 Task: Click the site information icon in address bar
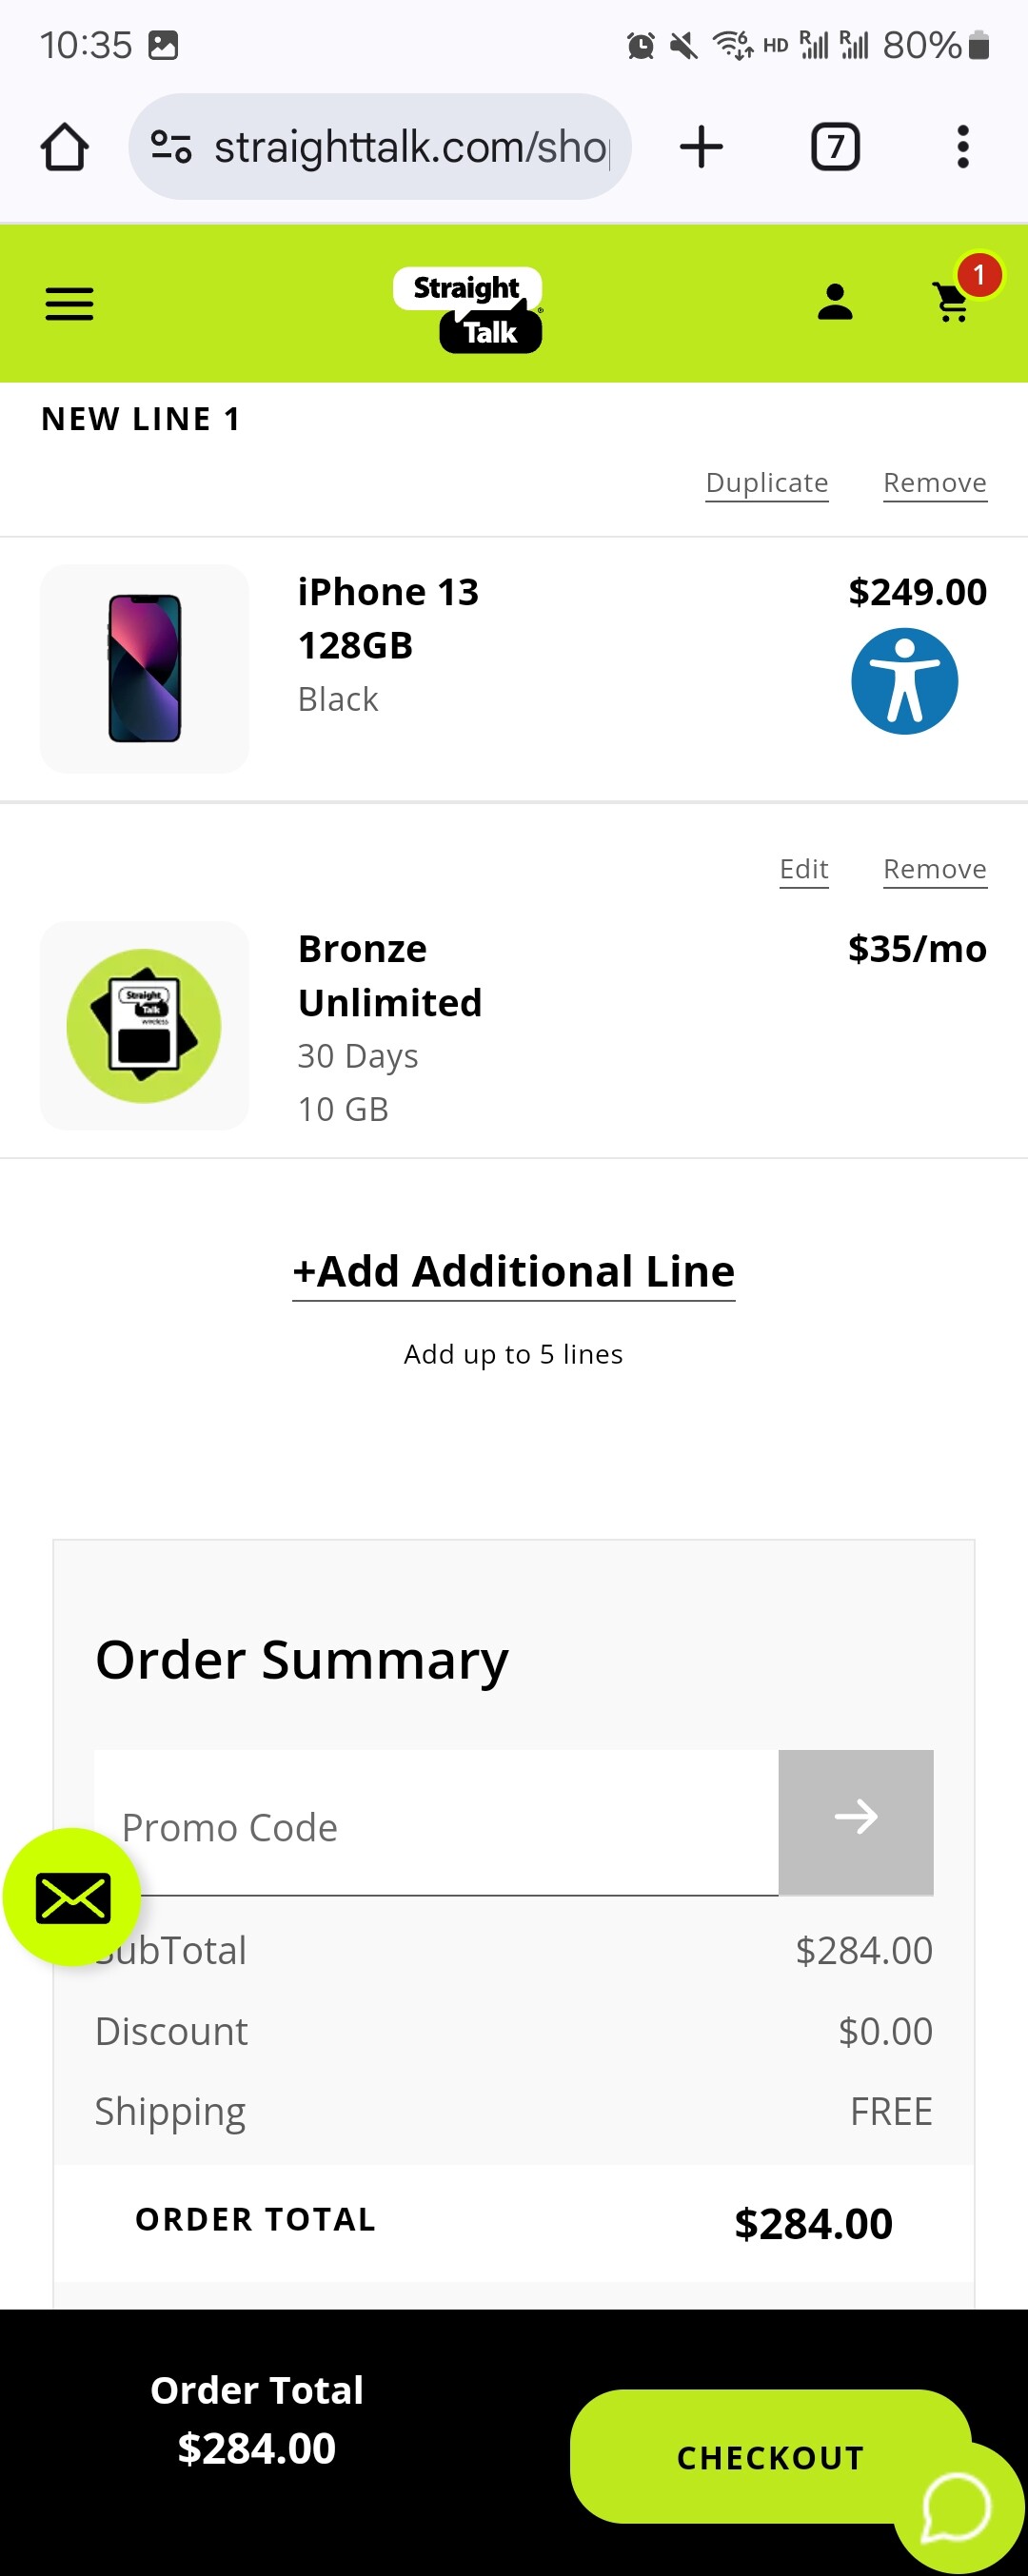(171, 147)
